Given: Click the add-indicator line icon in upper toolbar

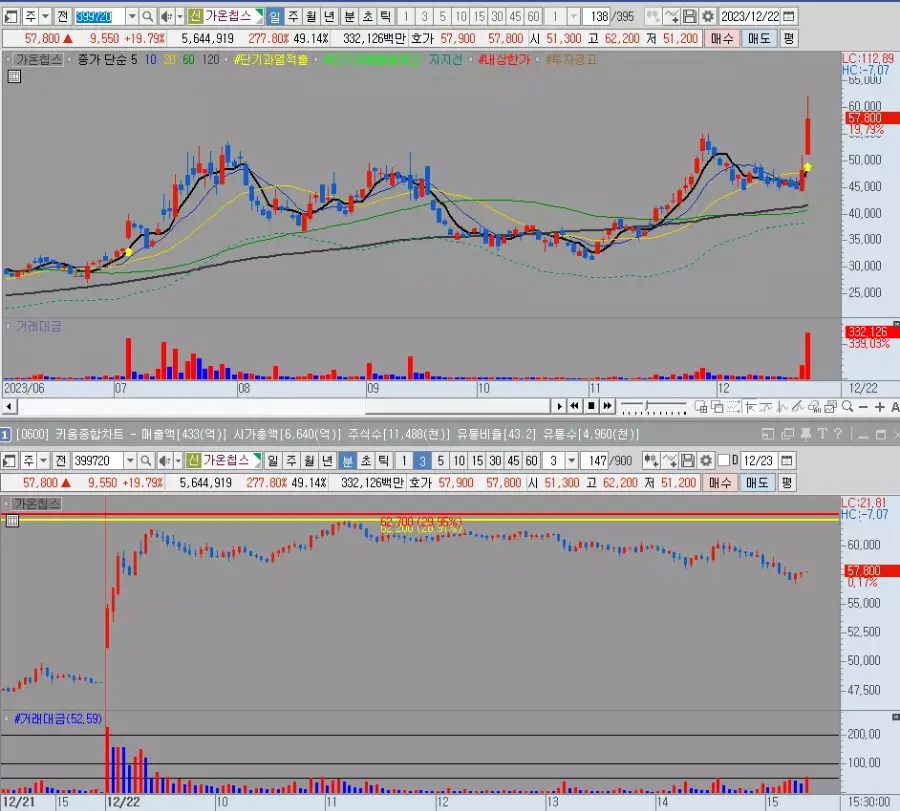Looking at the screenshot, I should [672, 16].
